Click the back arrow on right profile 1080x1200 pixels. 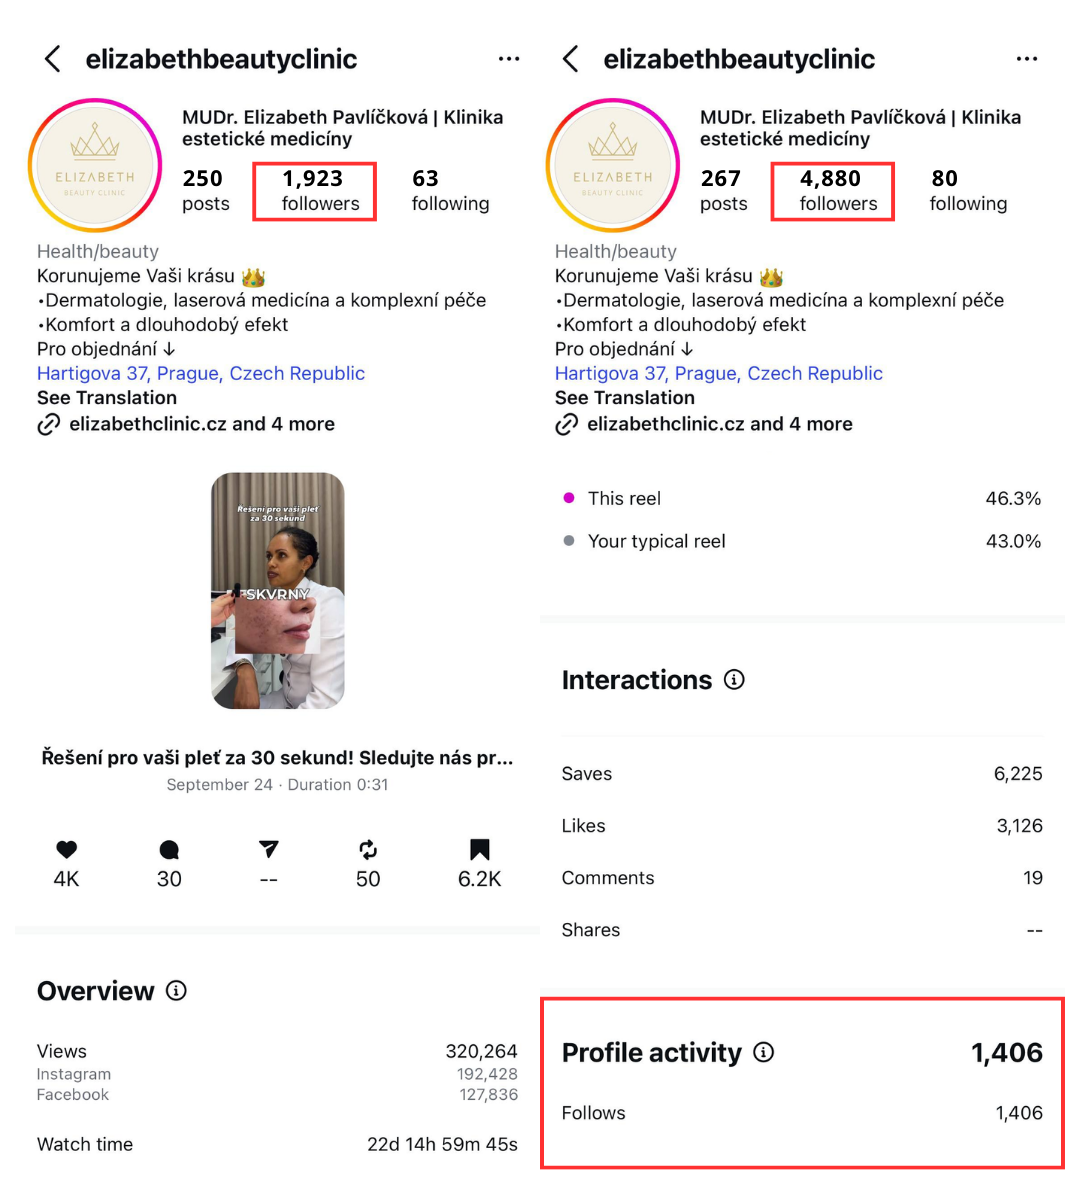571,59
